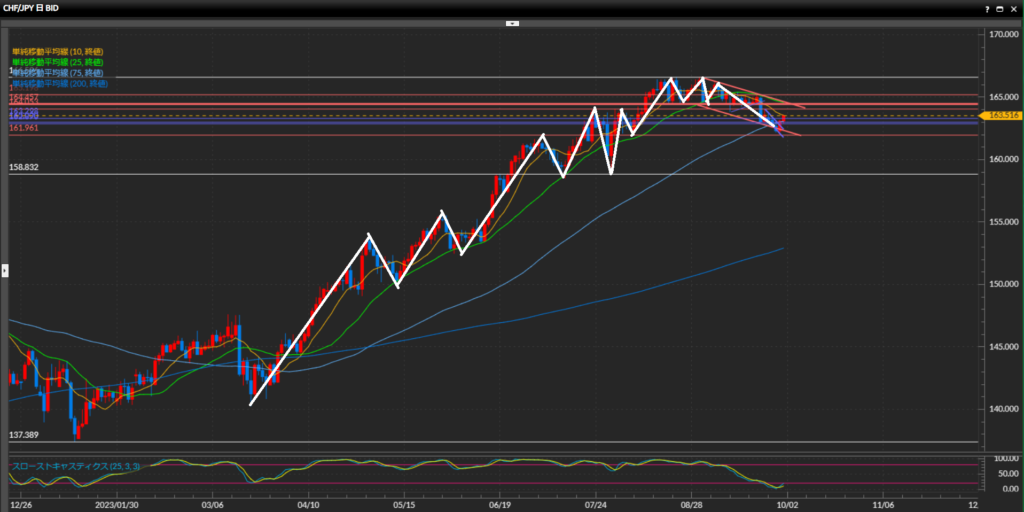The height and width of the screenshot is (512, 1024).
Task: Click the 161.961 red line label
Action: pos(24,128)
